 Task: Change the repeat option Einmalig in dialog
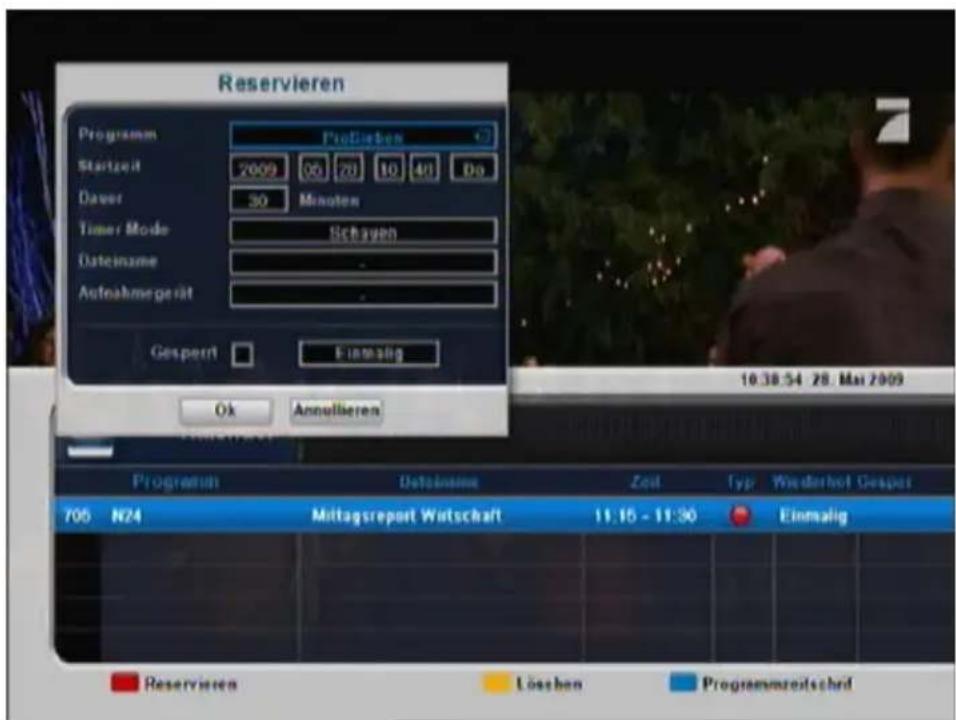pos(369,354)
